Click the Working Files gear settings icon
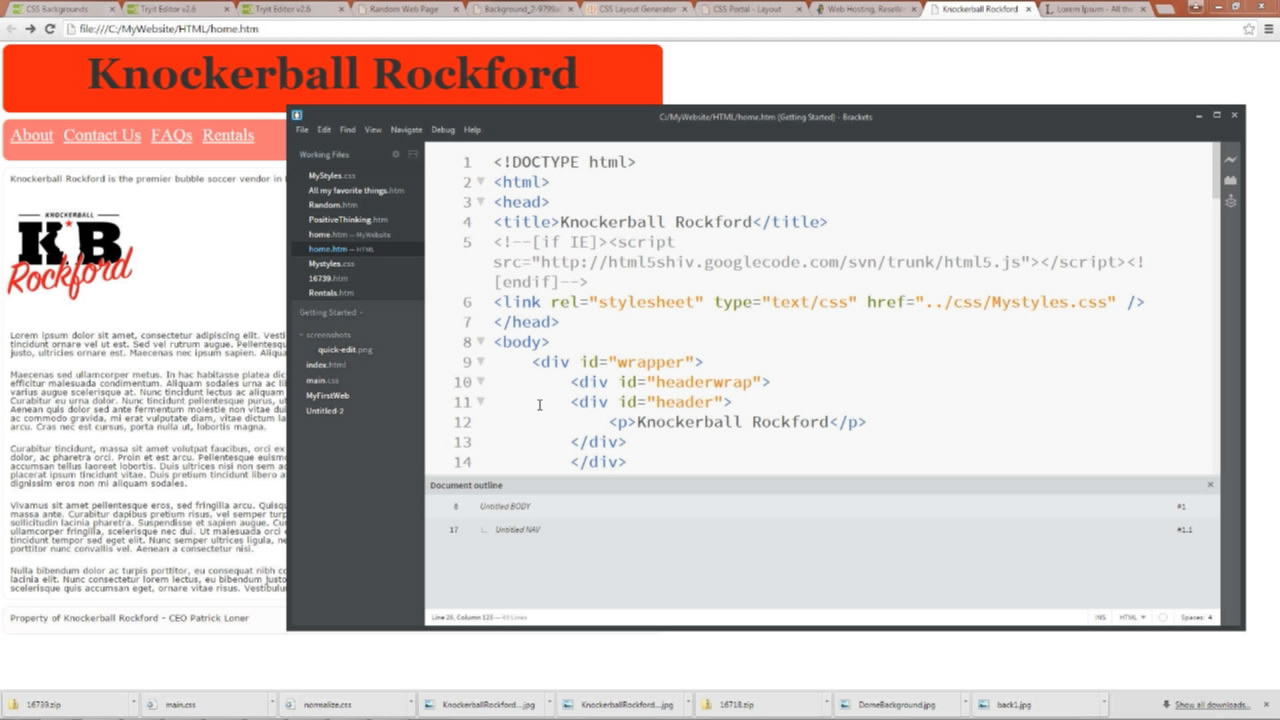This screenshot has width=1280, height=720. pyautogui.click(x=396, y=155)
